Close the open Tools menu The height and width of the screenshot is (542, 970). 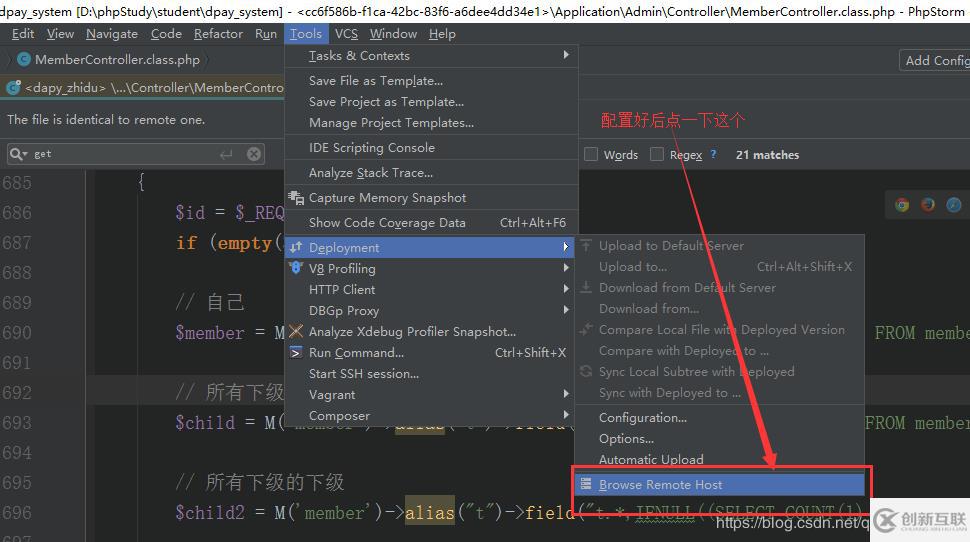[x=306, y=34]
